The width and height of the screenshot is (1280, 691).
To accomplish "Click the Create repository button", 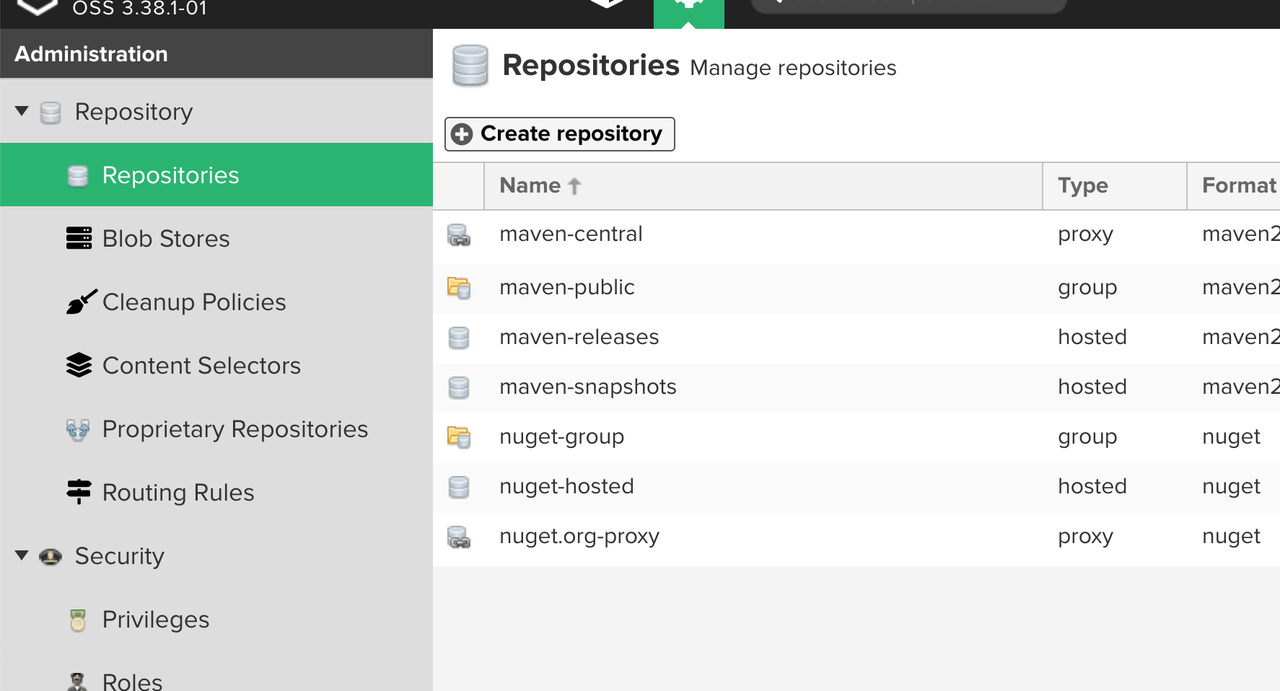I will click(x=560, y=134).
